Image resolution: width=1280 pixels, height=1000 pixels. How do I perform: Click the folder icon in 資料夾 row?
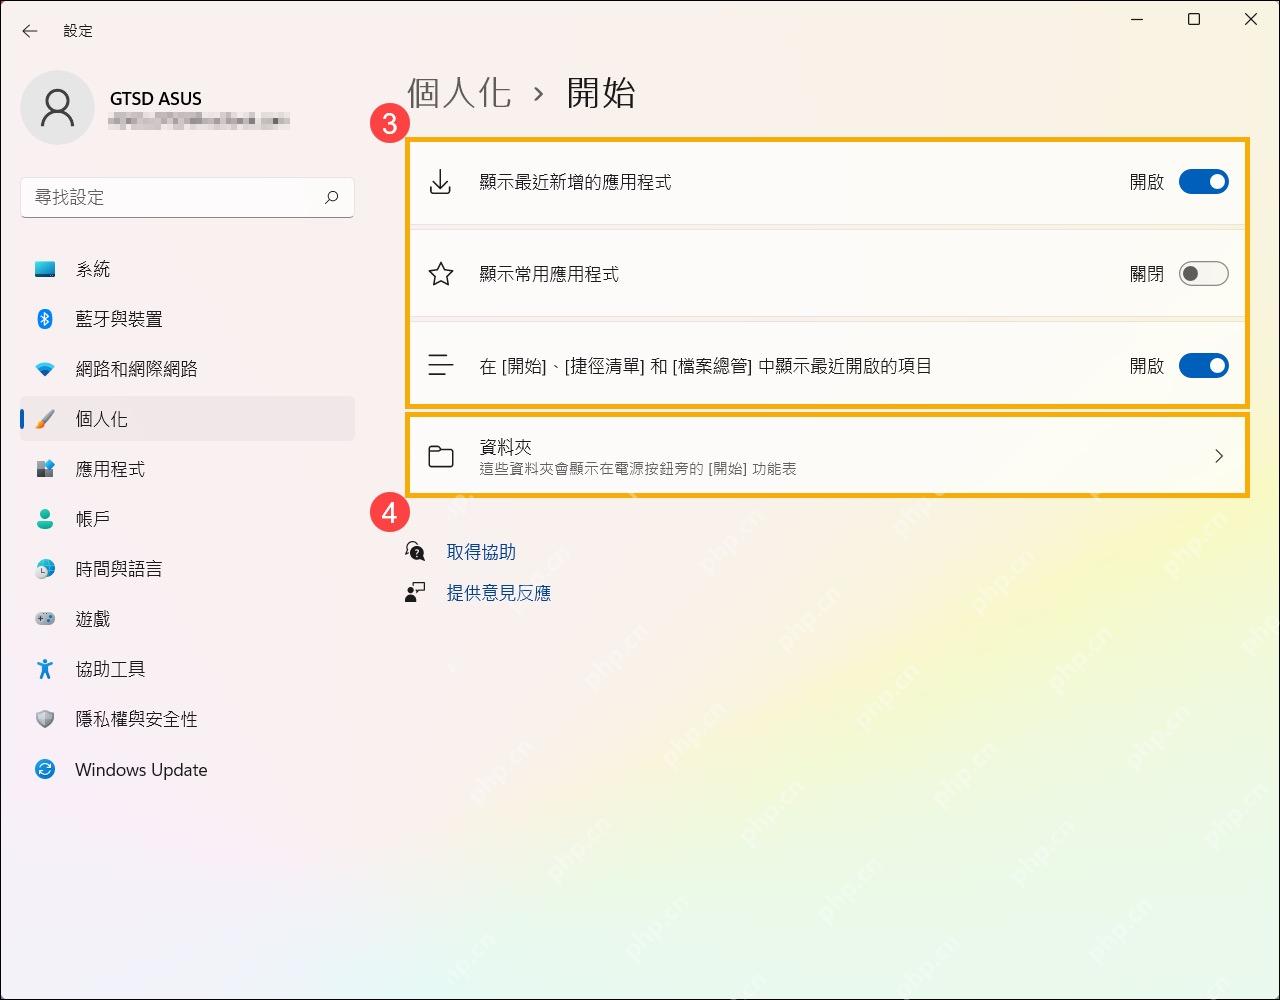click(x=441, y=456)
